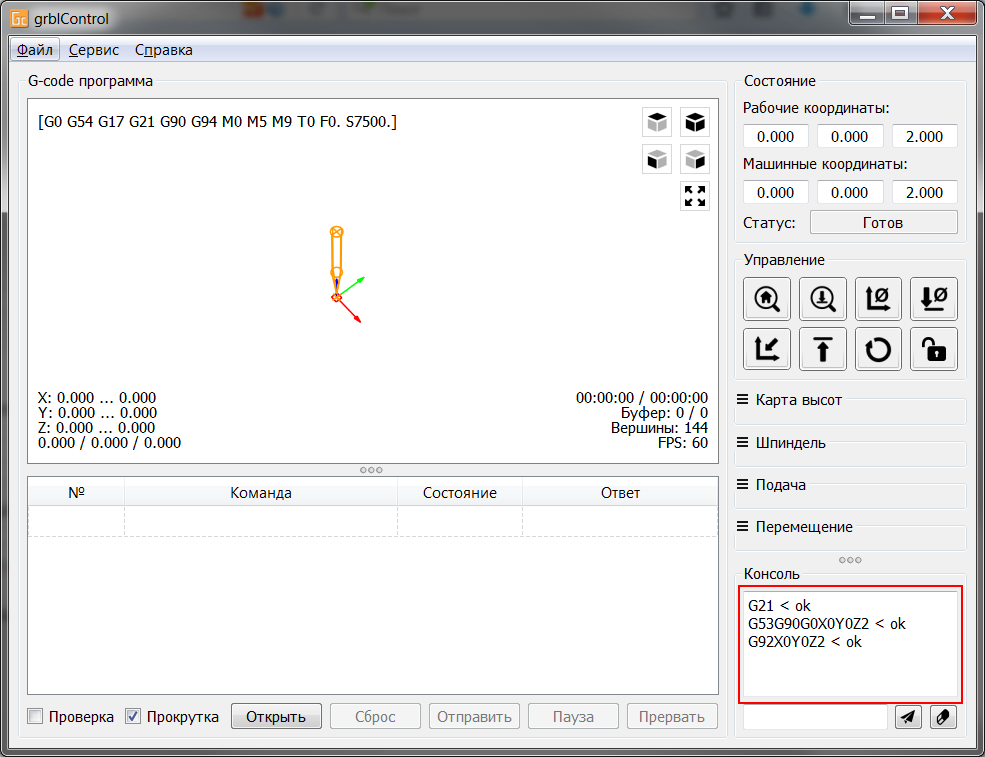Click the Zero XY button

pyautogui.click(x=878, y=299)
